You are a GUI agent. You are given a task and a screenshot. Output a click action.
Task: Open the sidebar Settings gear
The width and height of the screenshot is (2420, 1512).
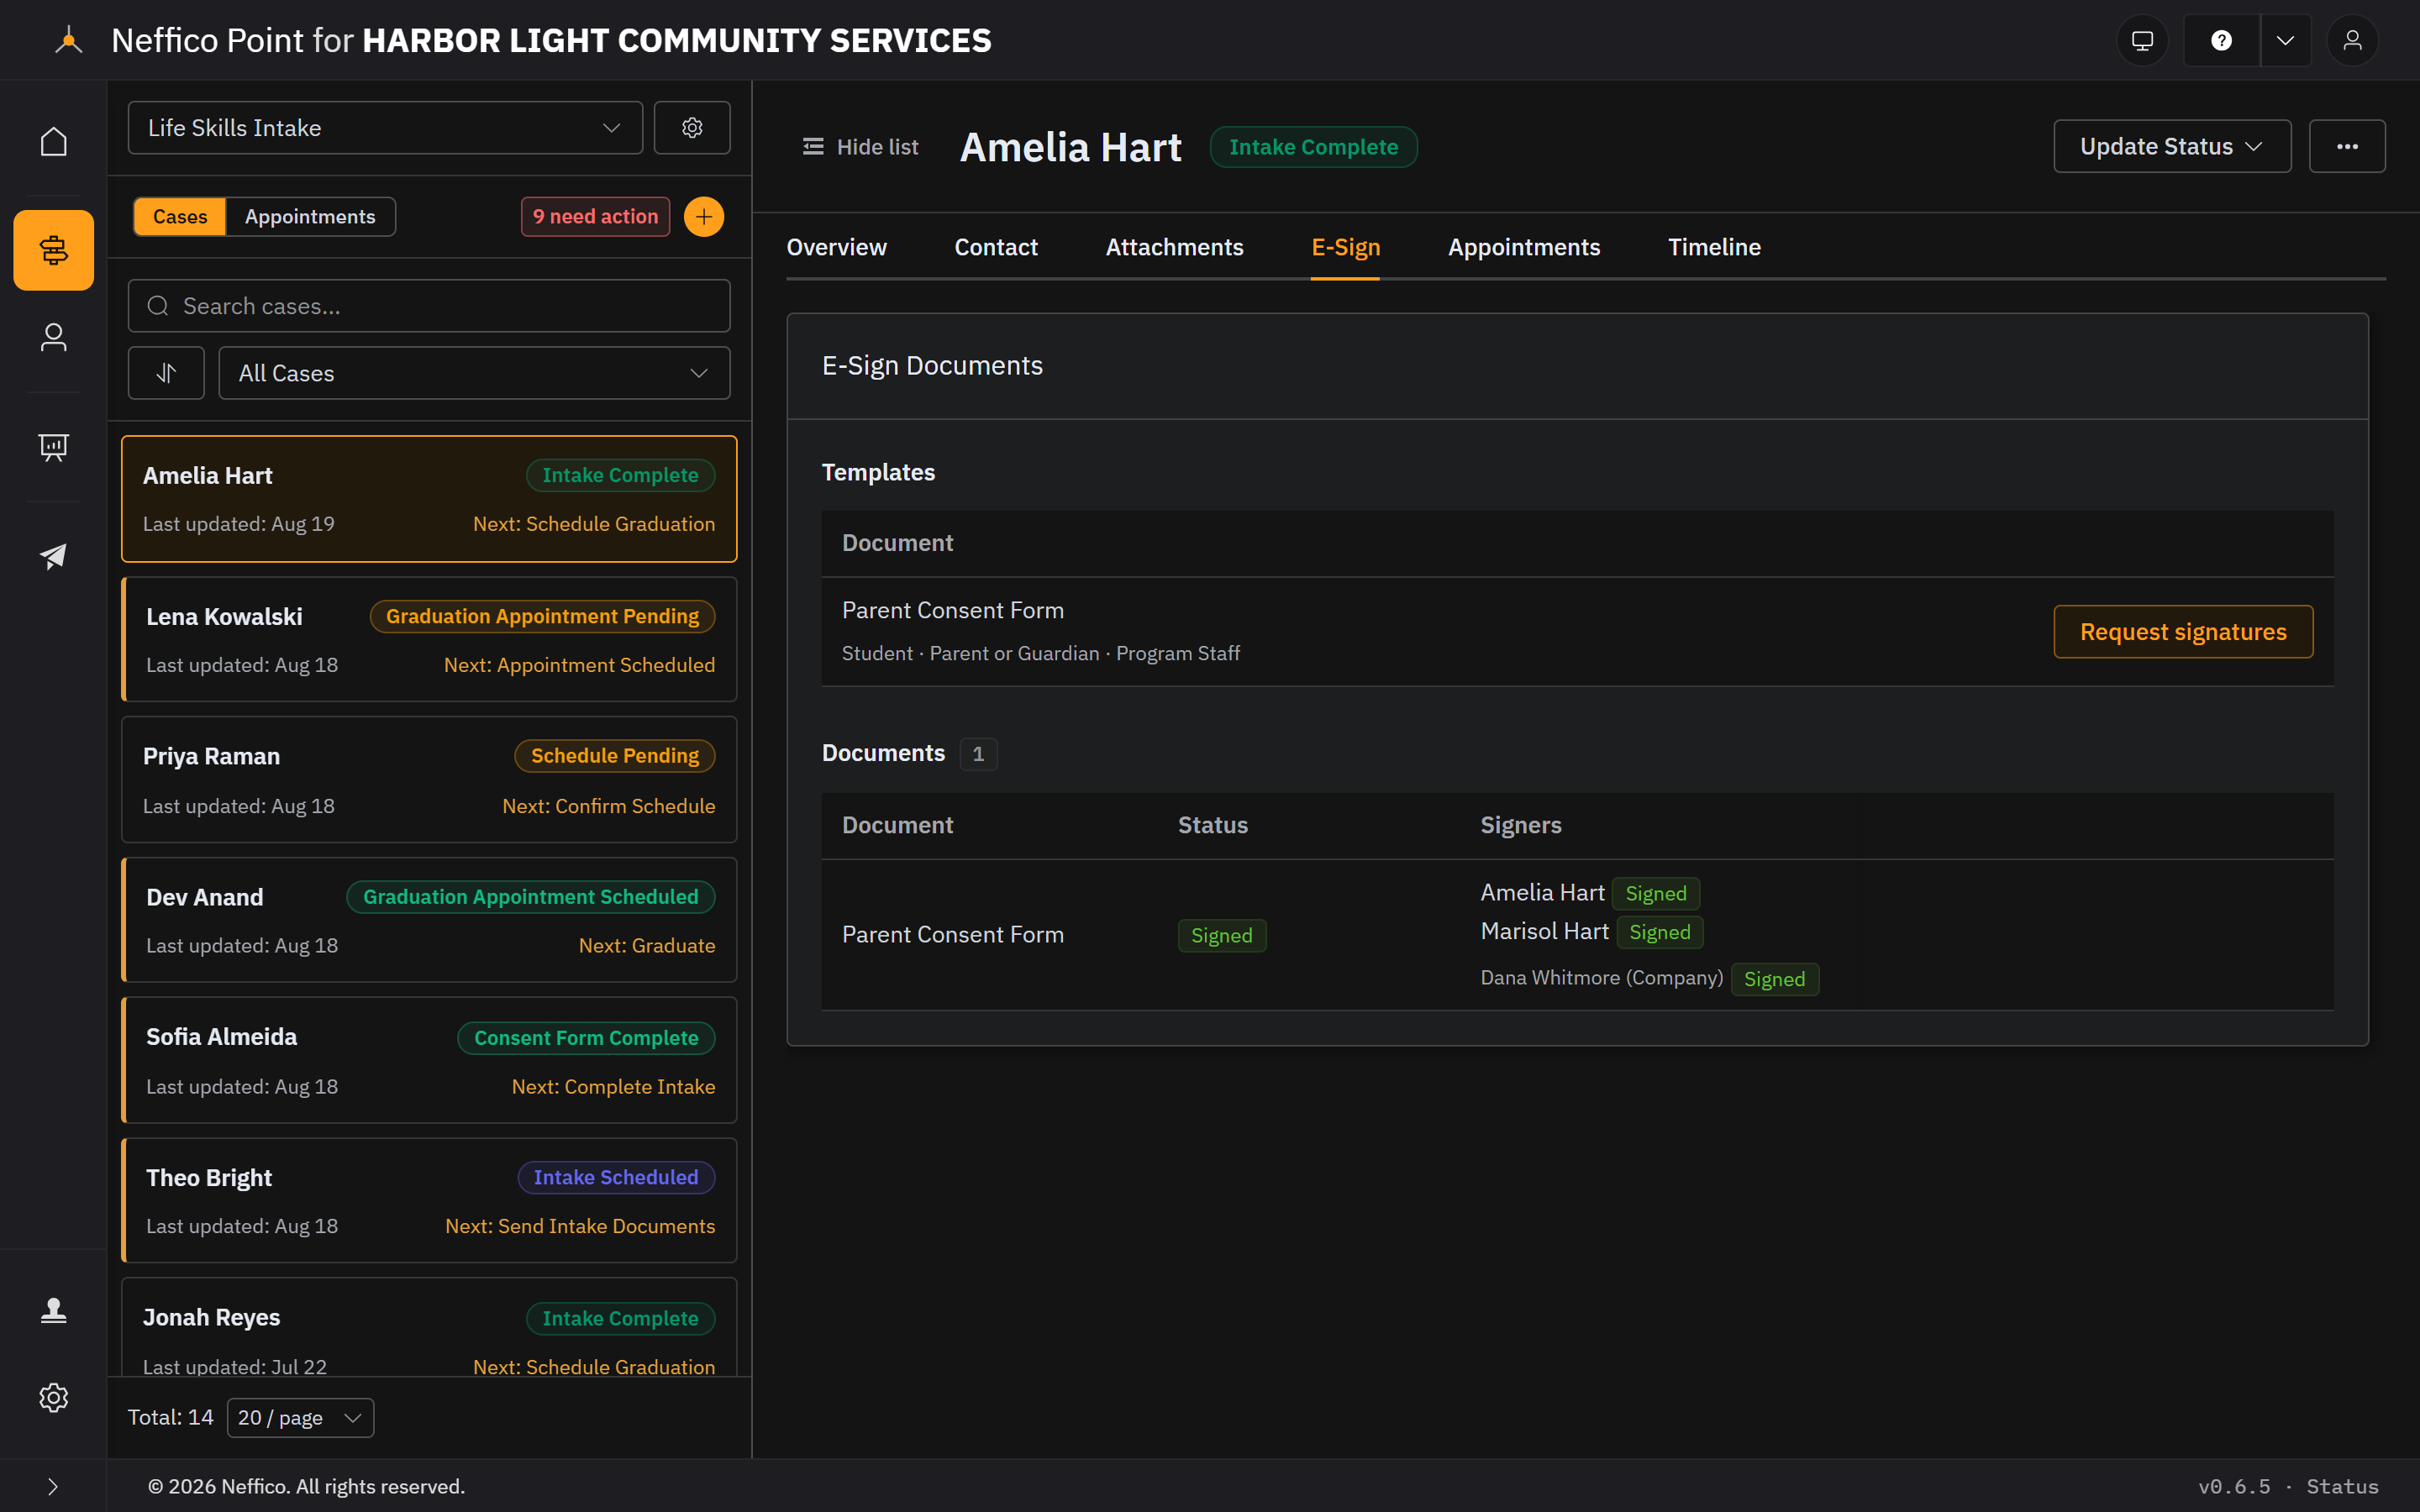(x=53, y=1397)
